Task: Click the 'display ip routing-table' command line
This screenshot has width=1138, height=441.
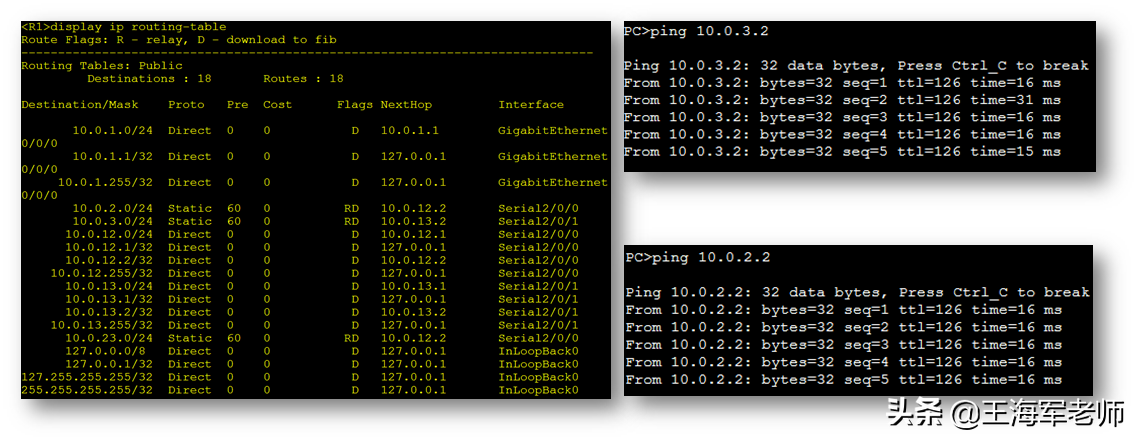Action: [x=124, y=26]
